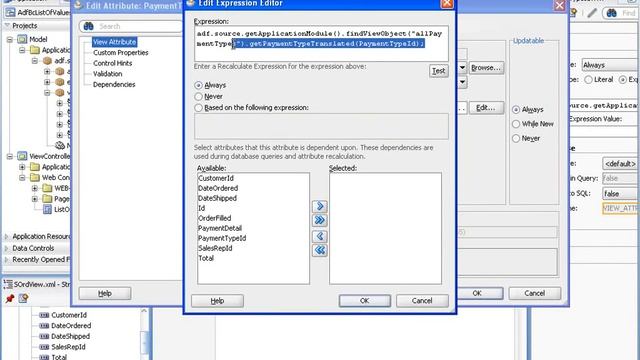Select PaymentTypeId in Available list
This screenshot has height=360, width=640.
pyautogui.click(x=222, y=238)
